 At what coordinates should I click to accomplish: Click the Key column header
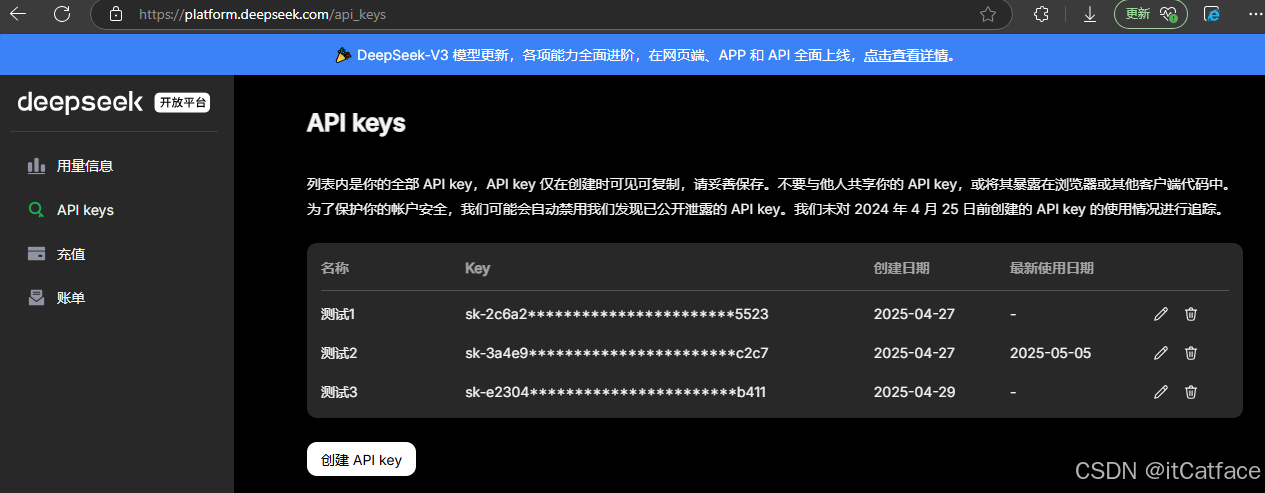478,268
